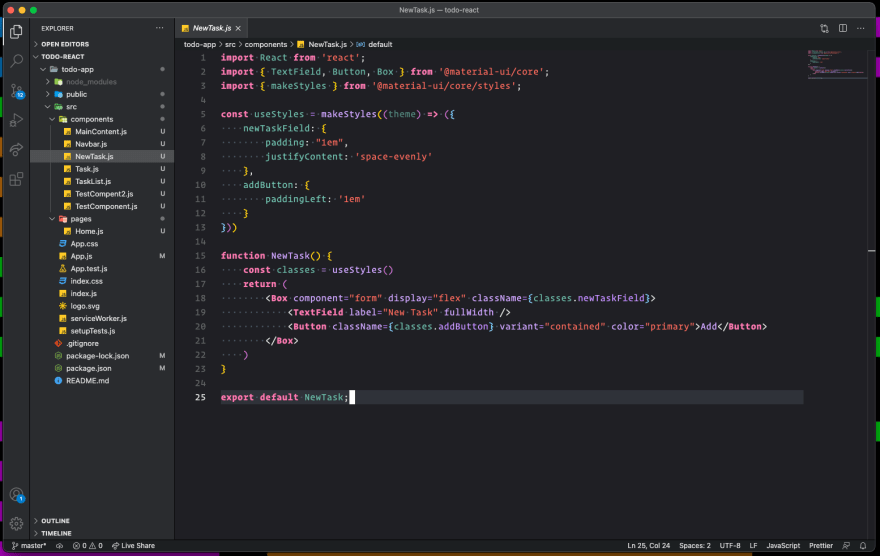880x556 pixels.
Task: Click default symbol in the breadcrumb
Action: click(x=374, y=44)
